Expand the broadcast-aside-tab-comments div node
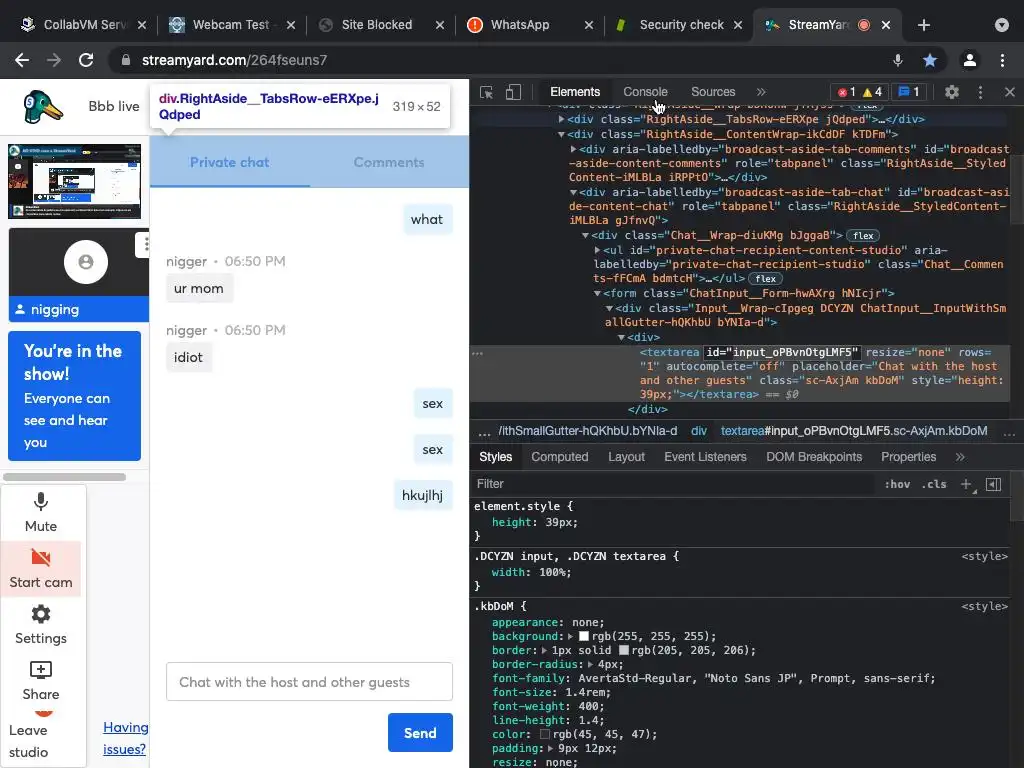This screenshot has height=768, width=1024. (573, 150)
